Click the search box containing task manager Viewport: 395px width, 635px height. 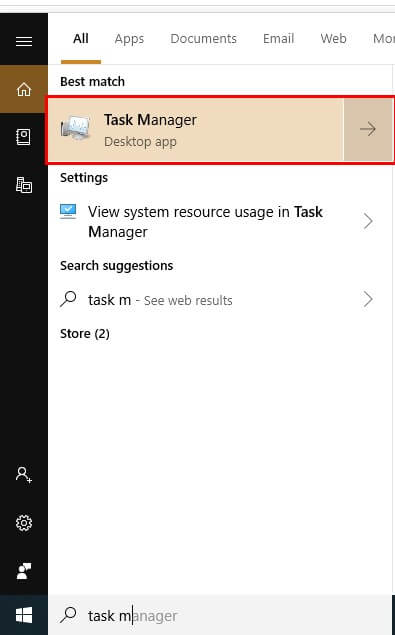pyautogui.click(x=221, y=616)
